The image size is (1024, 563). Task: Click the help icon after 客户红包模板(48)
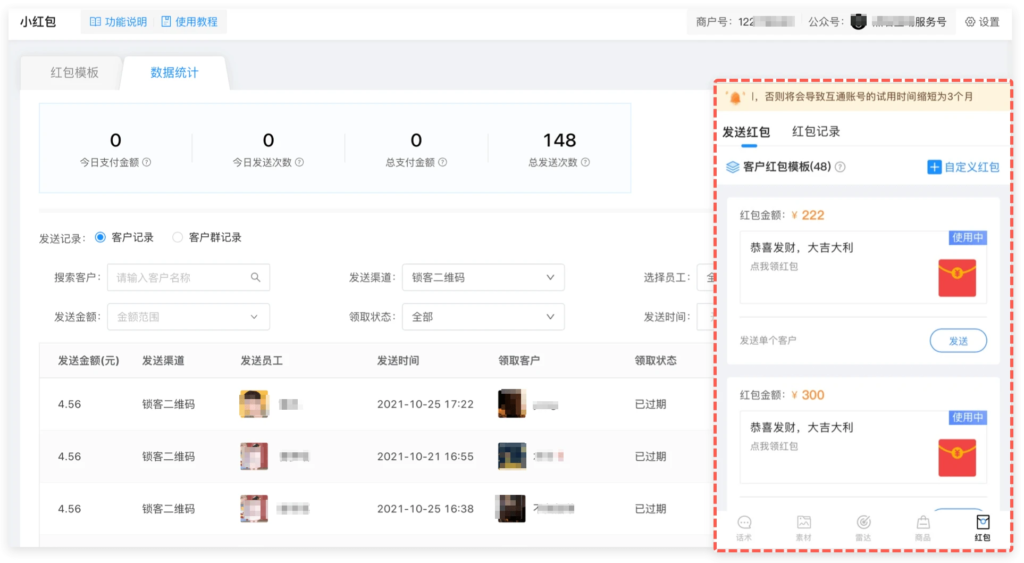coord(840,167)
